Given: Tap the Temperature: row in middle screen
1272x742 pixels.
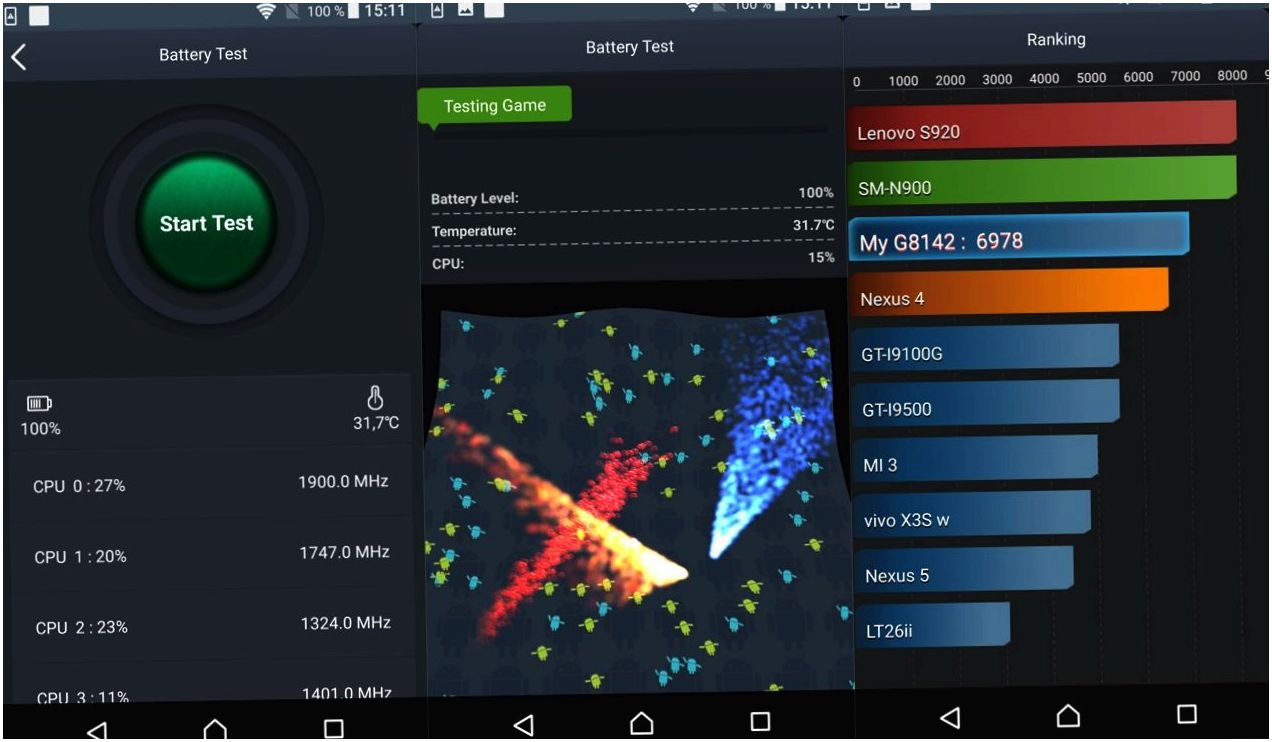Looking at the screenshot, I should click(632, 229).
